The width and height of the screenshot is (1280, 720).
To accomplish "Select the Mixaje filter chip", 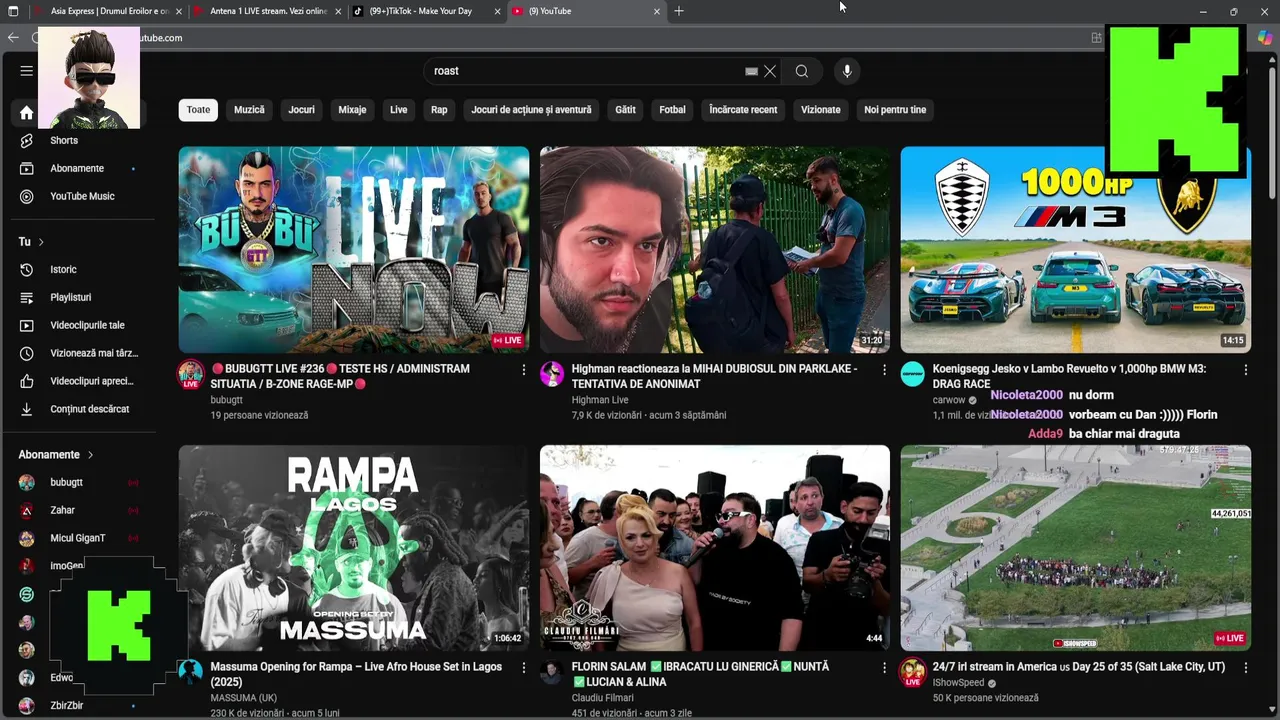I will [352, 110].
